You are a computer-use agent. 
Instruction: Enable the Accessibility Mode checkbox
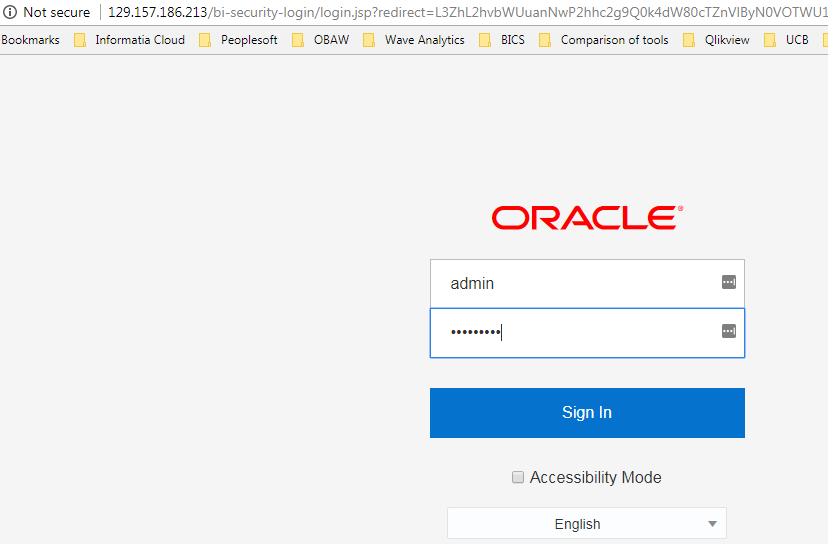(x=518, y=478)
